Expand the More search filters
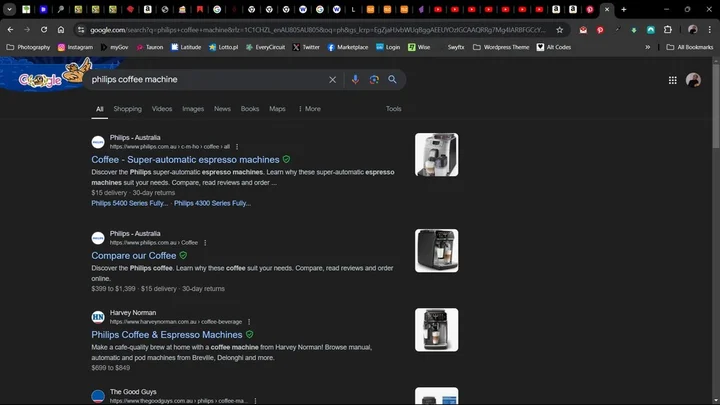Screen dimensions: 720x405 tap(309, 109)
